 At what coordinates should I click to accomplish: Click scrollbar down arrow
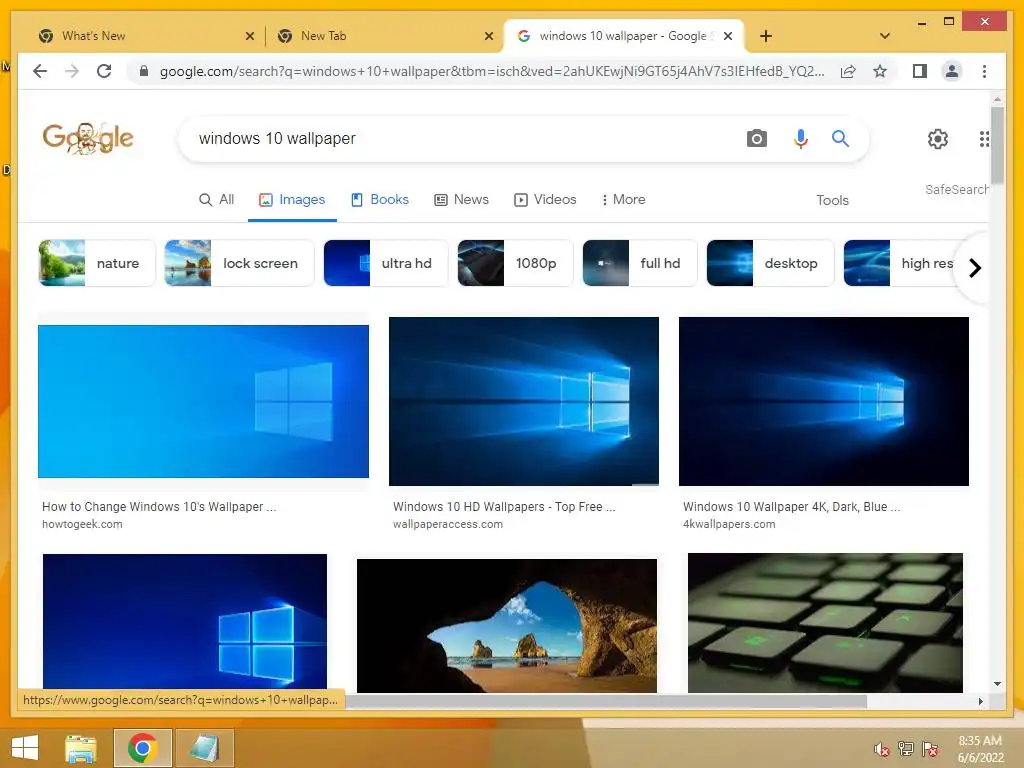coord(997,684)
